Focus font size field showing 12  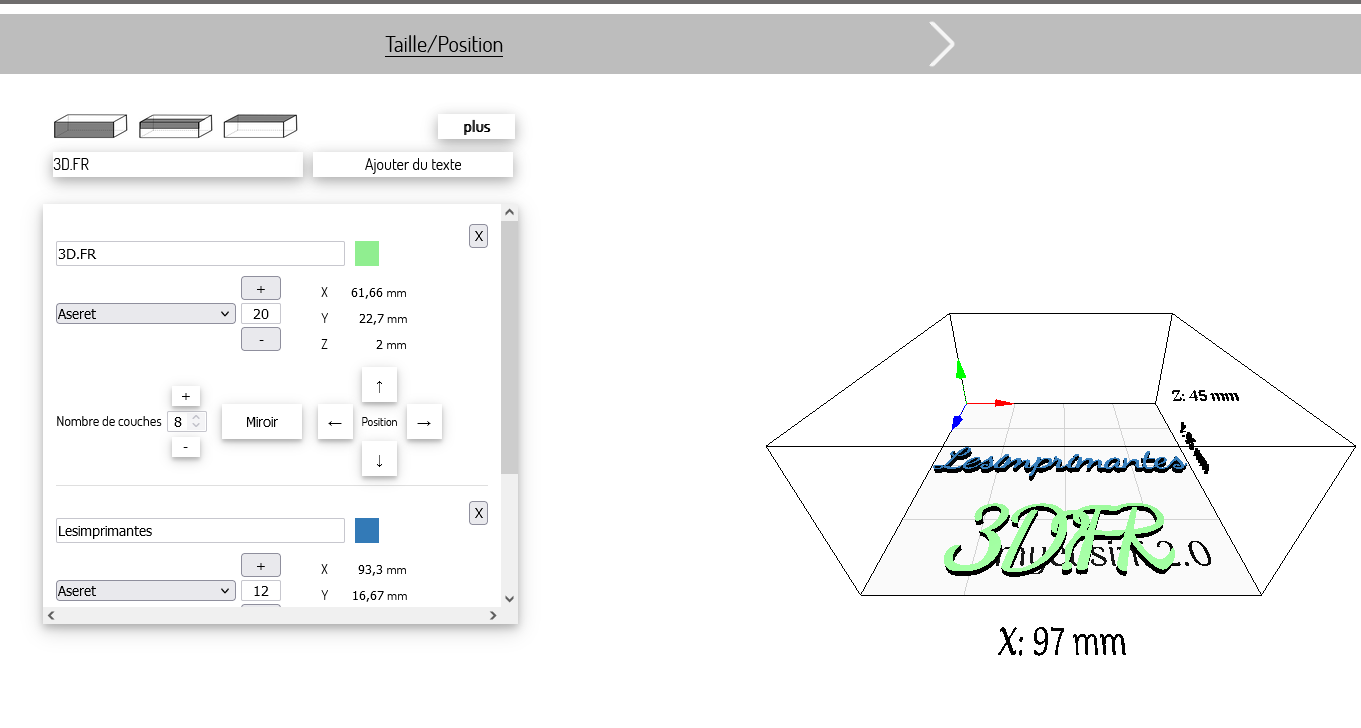[261, 590]
